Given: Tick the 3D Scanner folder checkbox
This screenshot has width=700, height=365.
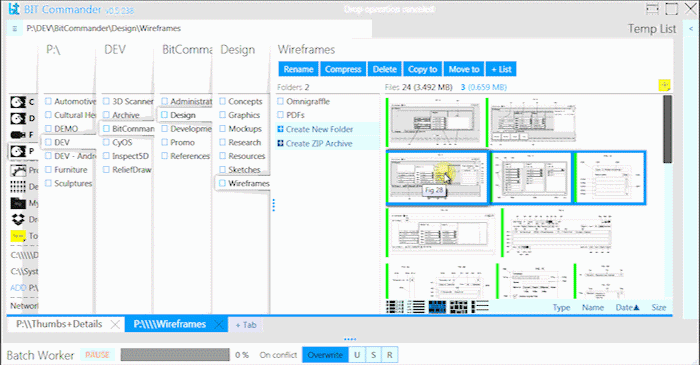Looking at the screenshot, I should pyautogui.click(x=106, y=101).
